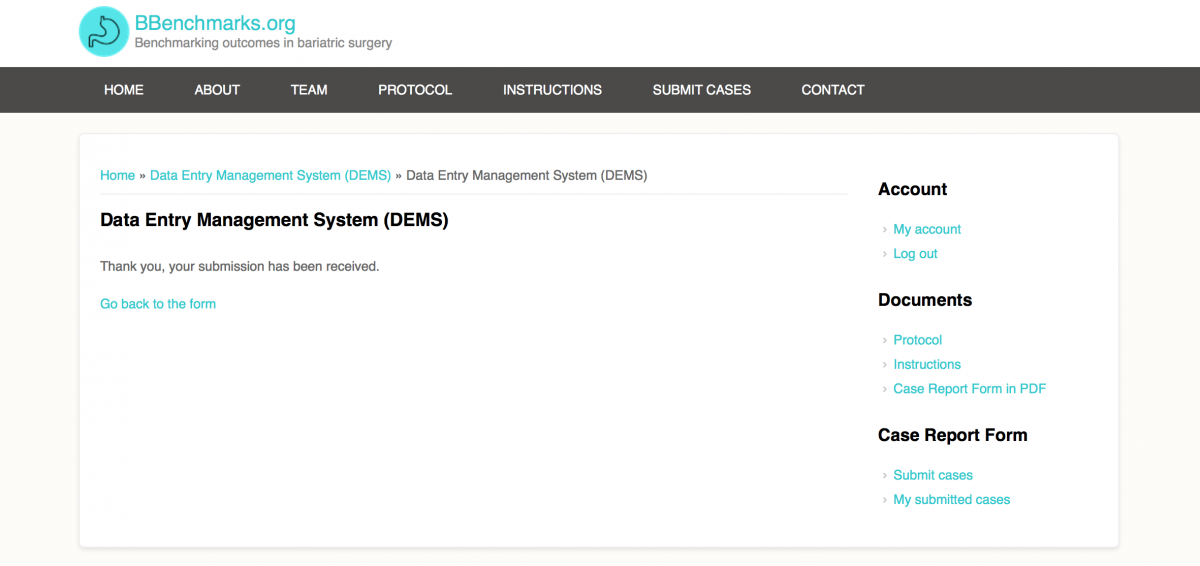
Task: Open the BBenchmarks.org site title link
Action: pos(214,23)
